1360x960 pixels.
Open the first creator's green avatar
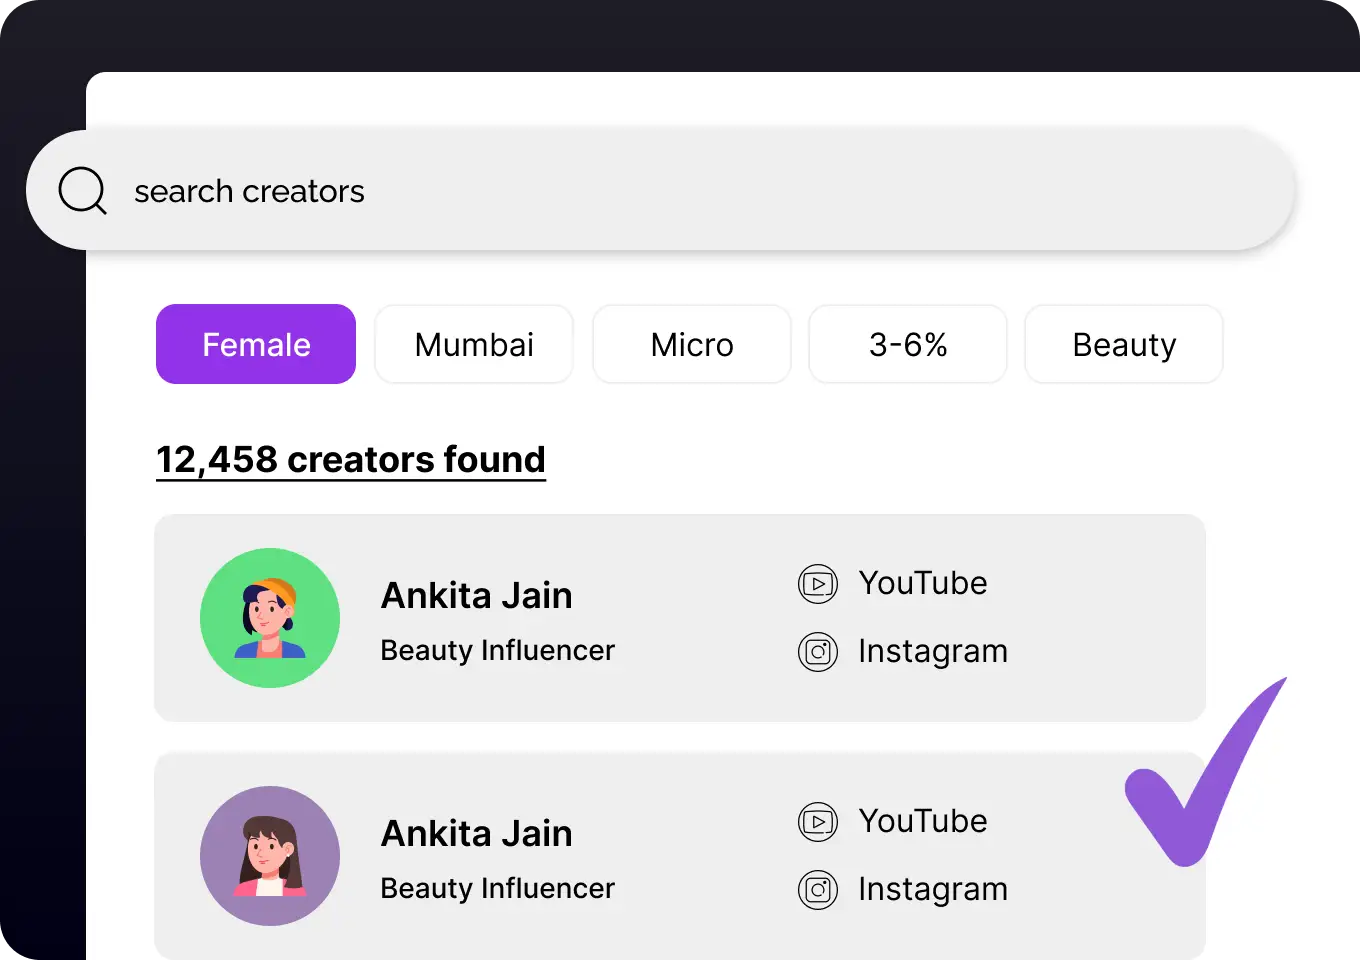(x=270, y=617)
